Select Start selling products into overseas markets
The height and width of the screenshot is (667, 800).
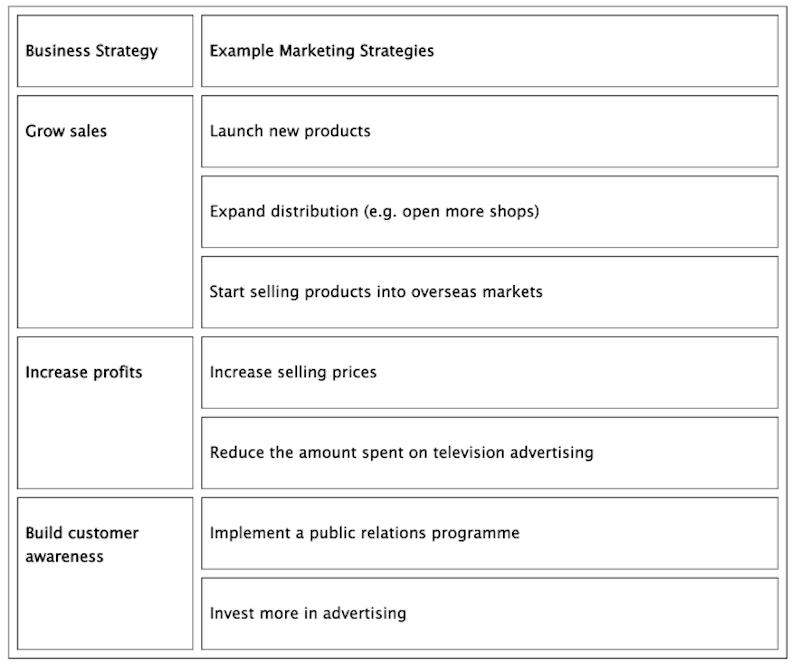[x=490, y=292]
